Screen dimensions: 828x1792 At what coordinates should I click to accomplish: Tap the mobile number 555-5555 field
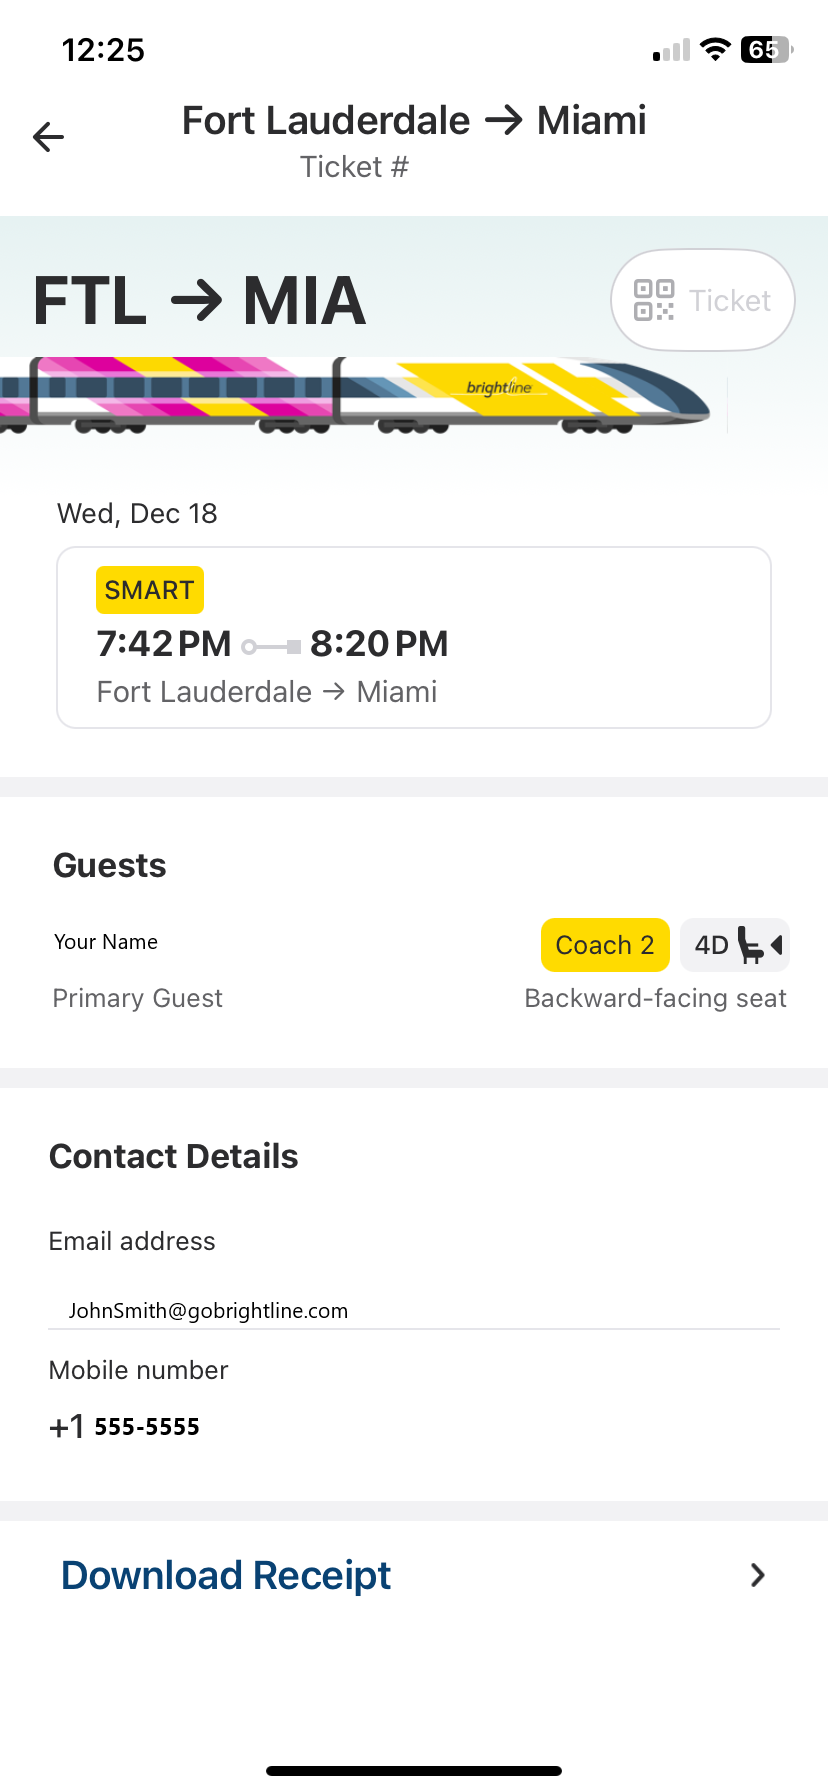(147, 1427)
